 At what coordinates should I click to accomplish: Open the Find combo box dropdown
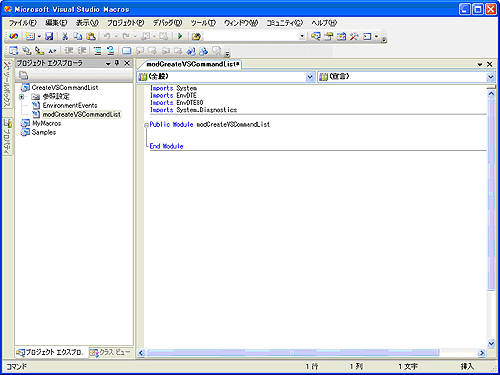pyautogui.click(x=302, y=36)
